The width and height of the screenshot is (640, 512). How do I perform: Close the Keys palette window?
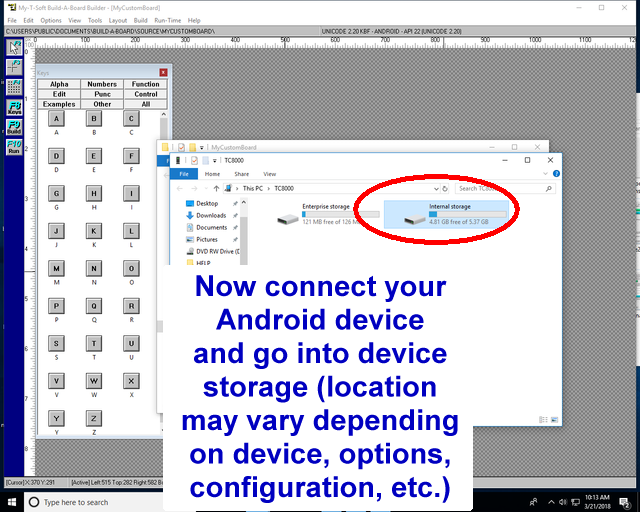click(165, 73)
